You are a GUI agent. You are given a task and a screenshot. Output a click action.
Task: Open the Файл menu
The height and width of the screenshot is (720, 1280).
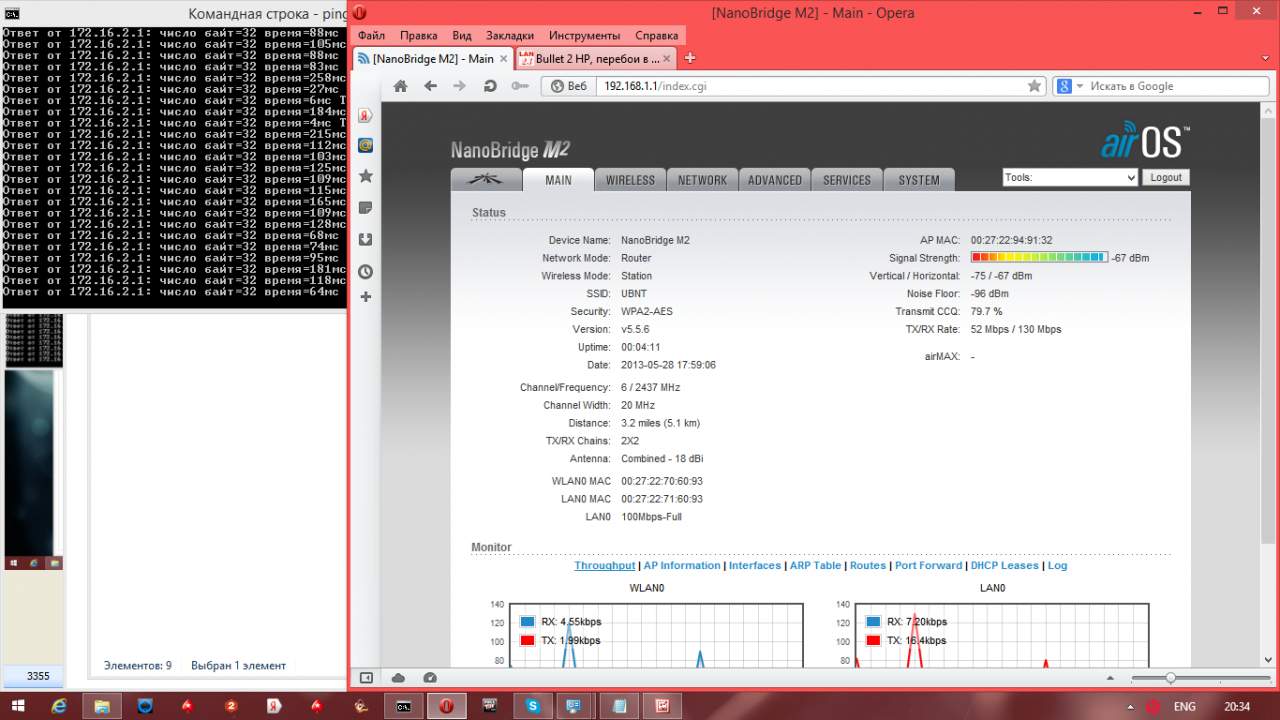371,35
